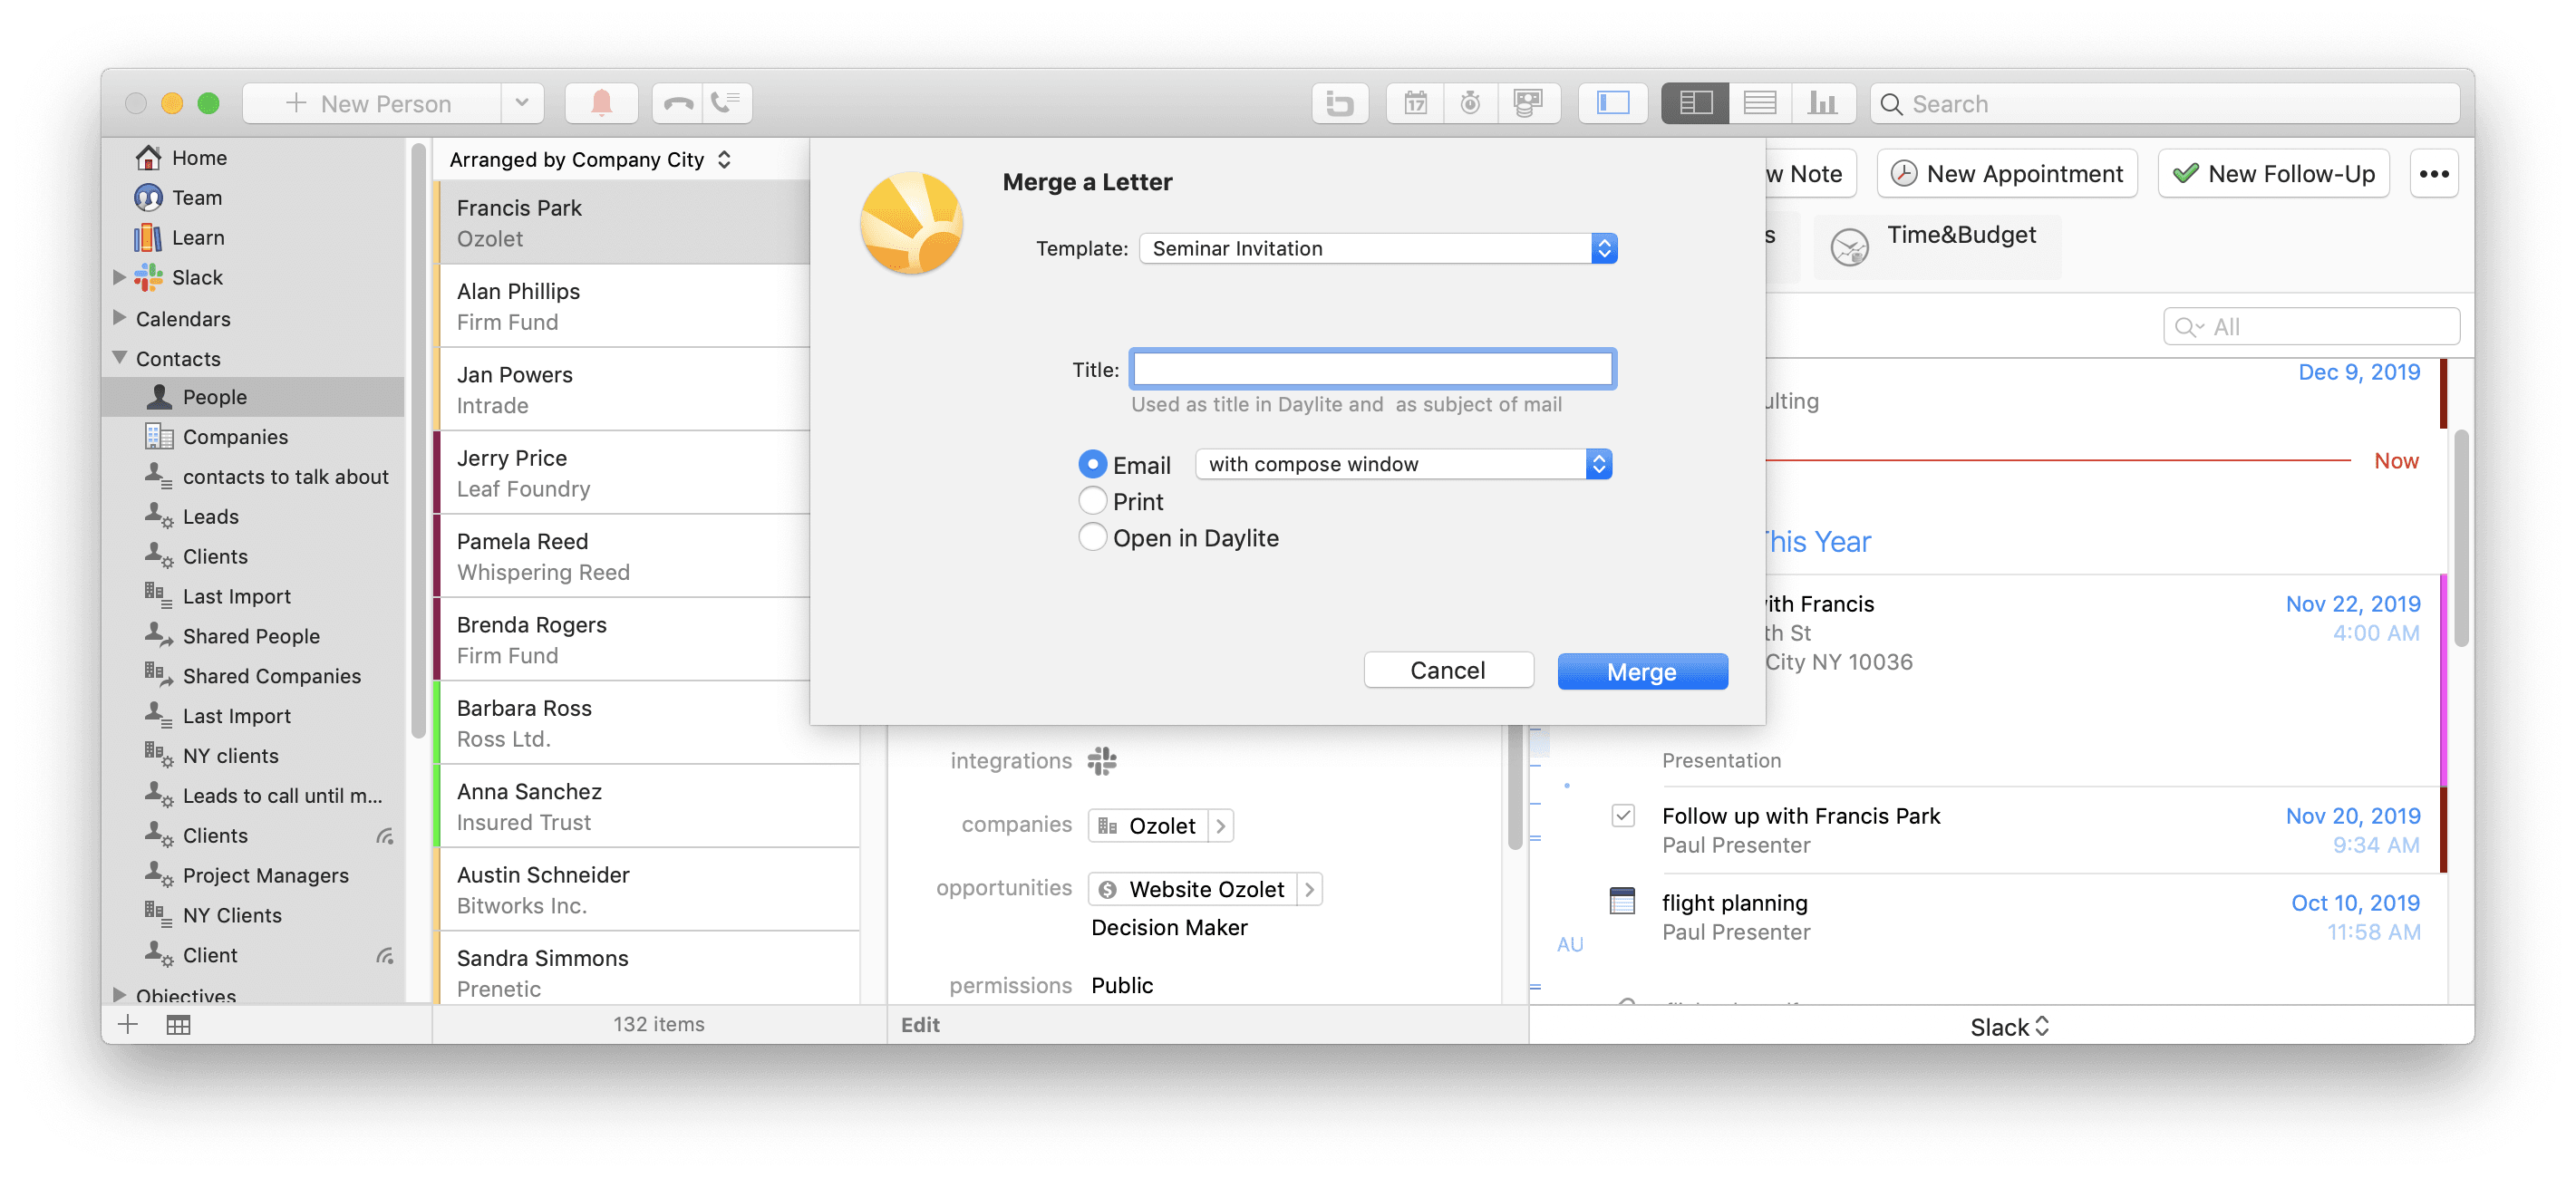Screen dimensions: 2576x1178
Task: Click the Cancel button
Action: 1447,670
